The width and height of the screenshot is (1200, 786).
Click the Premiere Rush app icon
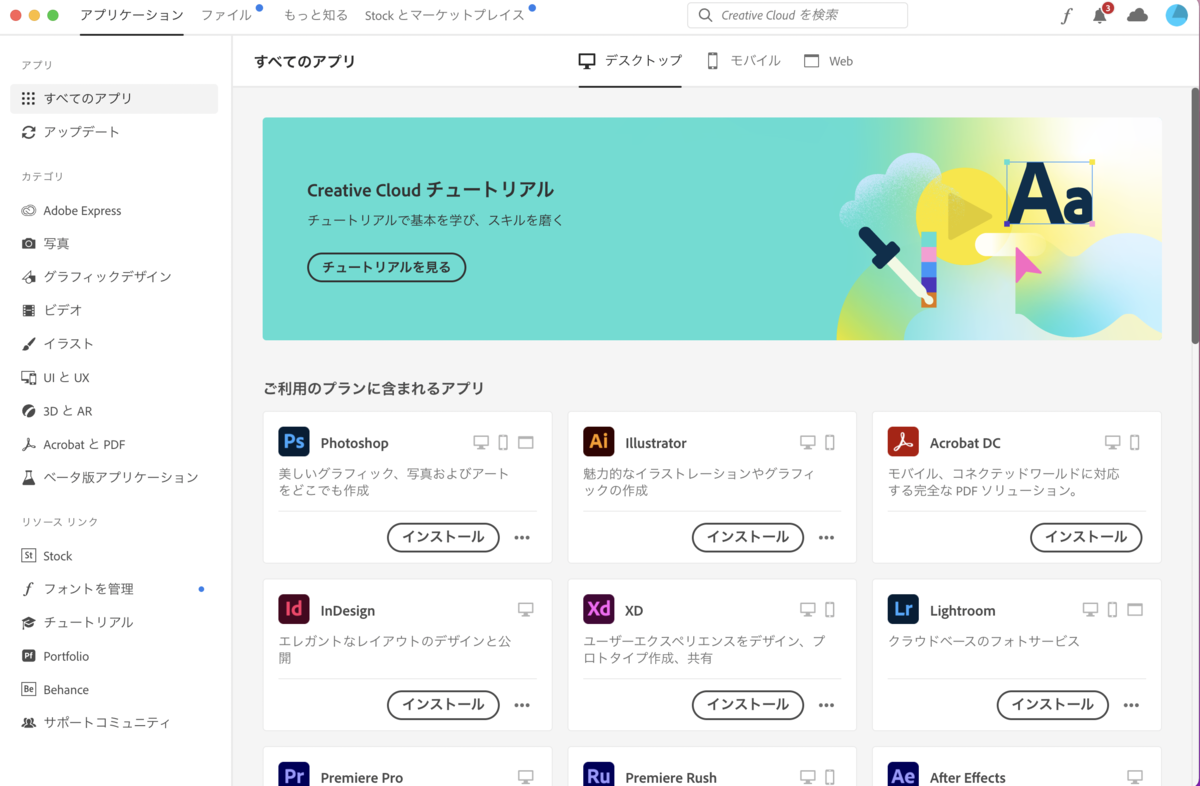(599, 775)
